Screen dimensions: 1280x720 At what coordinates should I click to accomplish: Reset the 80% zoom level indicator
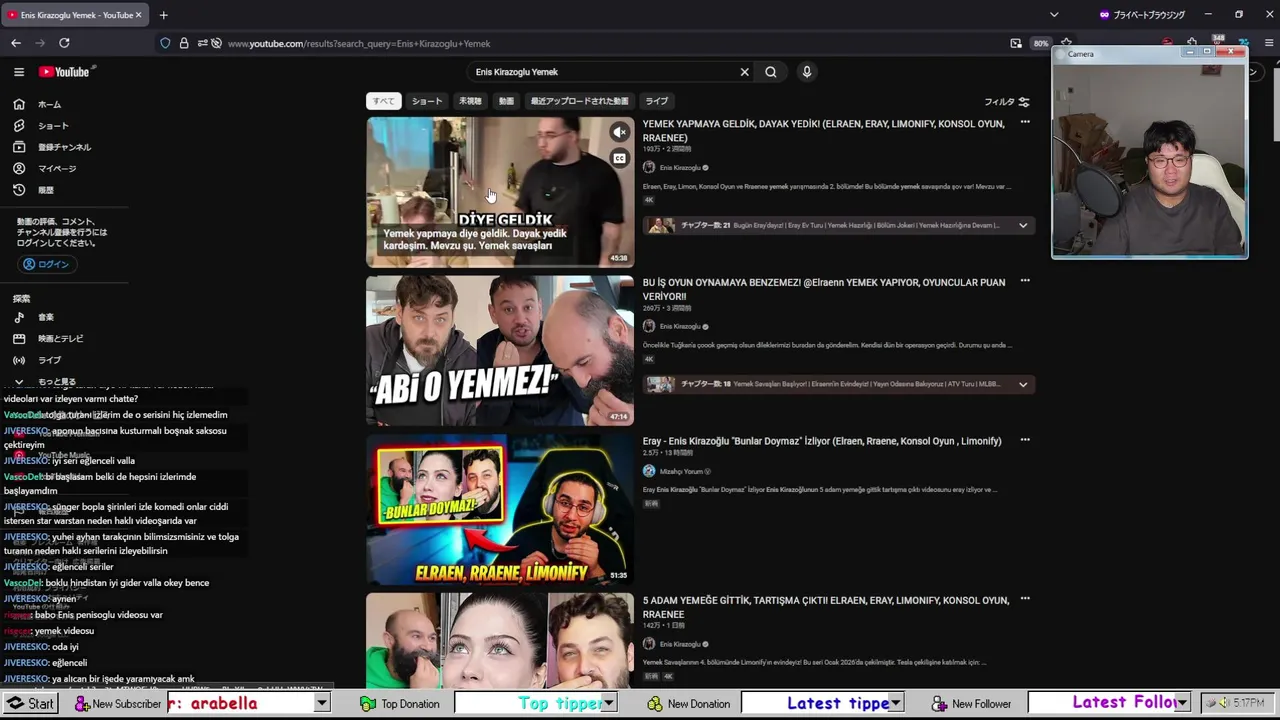[x=1041, y=43]
